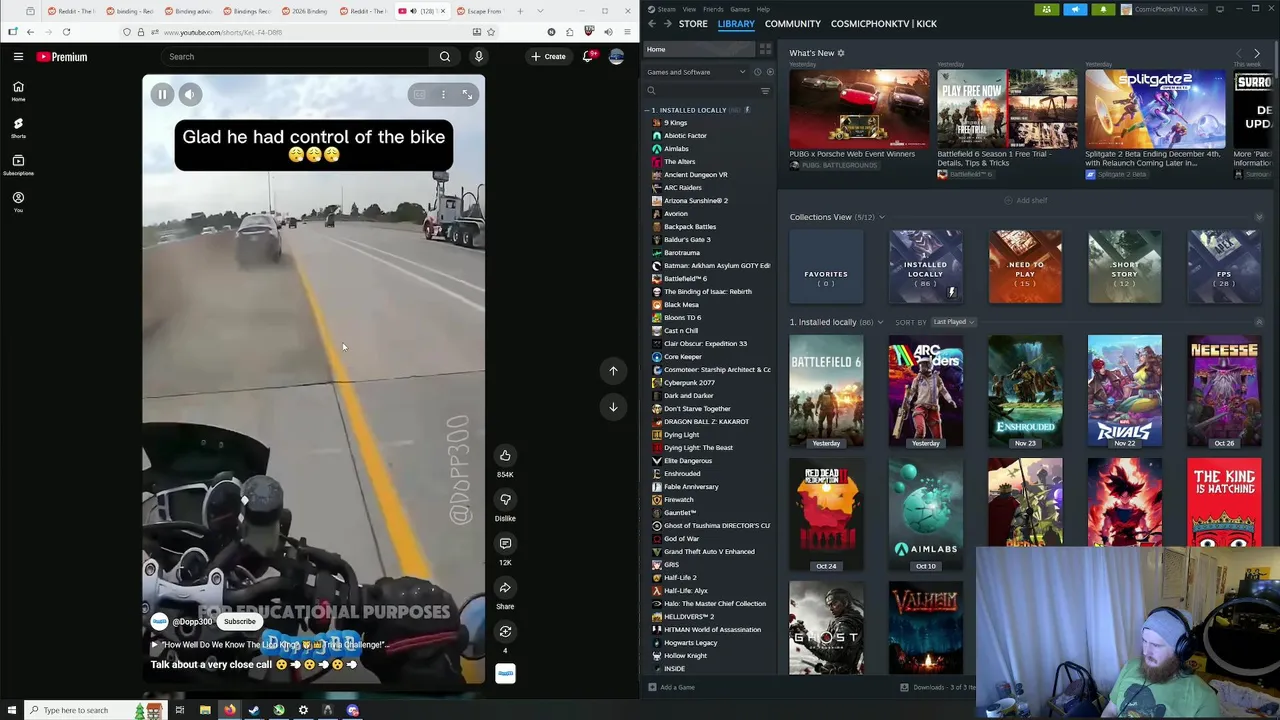The height and width of the screenshot is (720, 1280).
Task: Go to the Steam STORE tab
Action: pos(693,24)
